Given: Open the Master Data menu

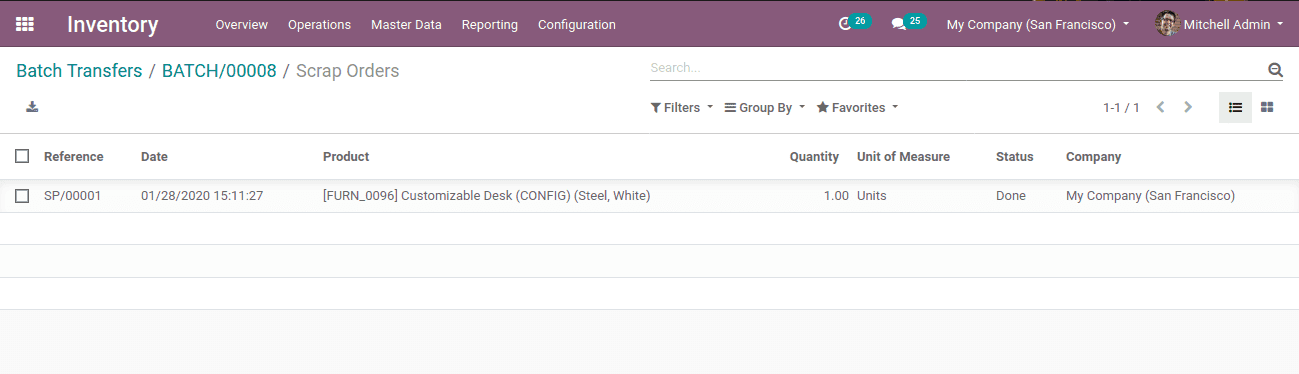Looking at the screenshot, I should (406, 24).
